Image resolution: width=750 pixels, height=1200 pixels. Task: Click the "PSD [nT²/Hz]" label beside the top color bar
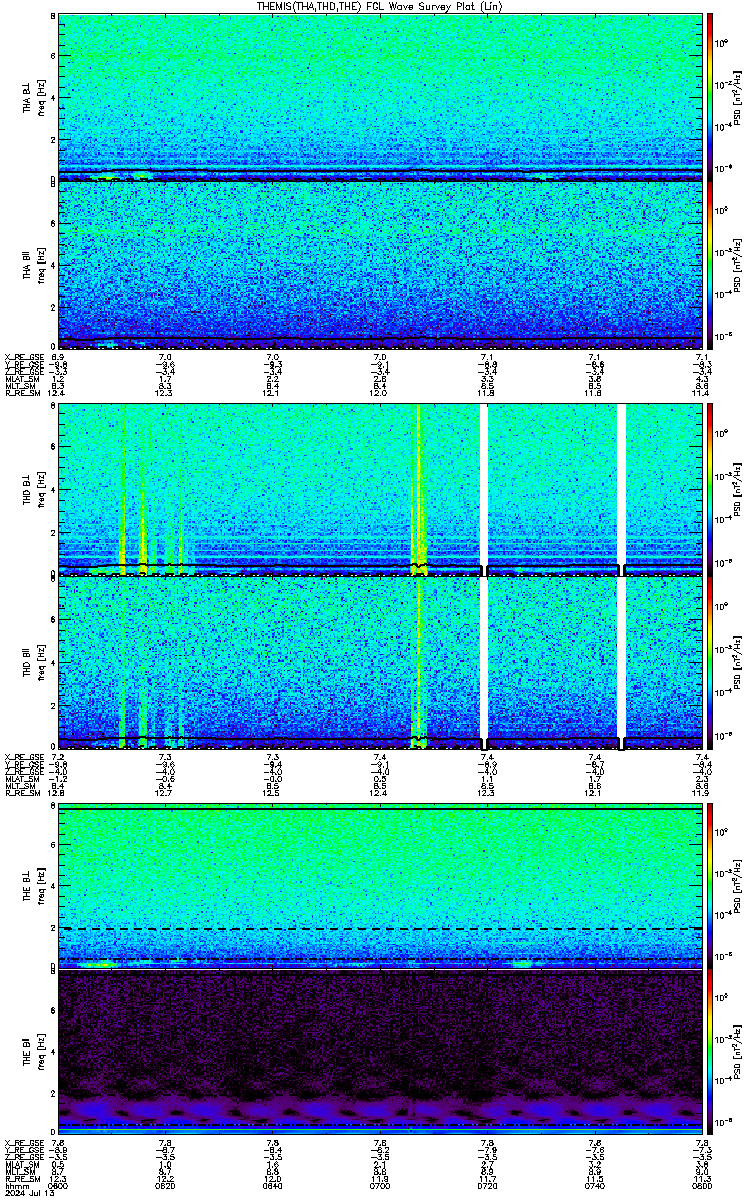coord(738,97)
